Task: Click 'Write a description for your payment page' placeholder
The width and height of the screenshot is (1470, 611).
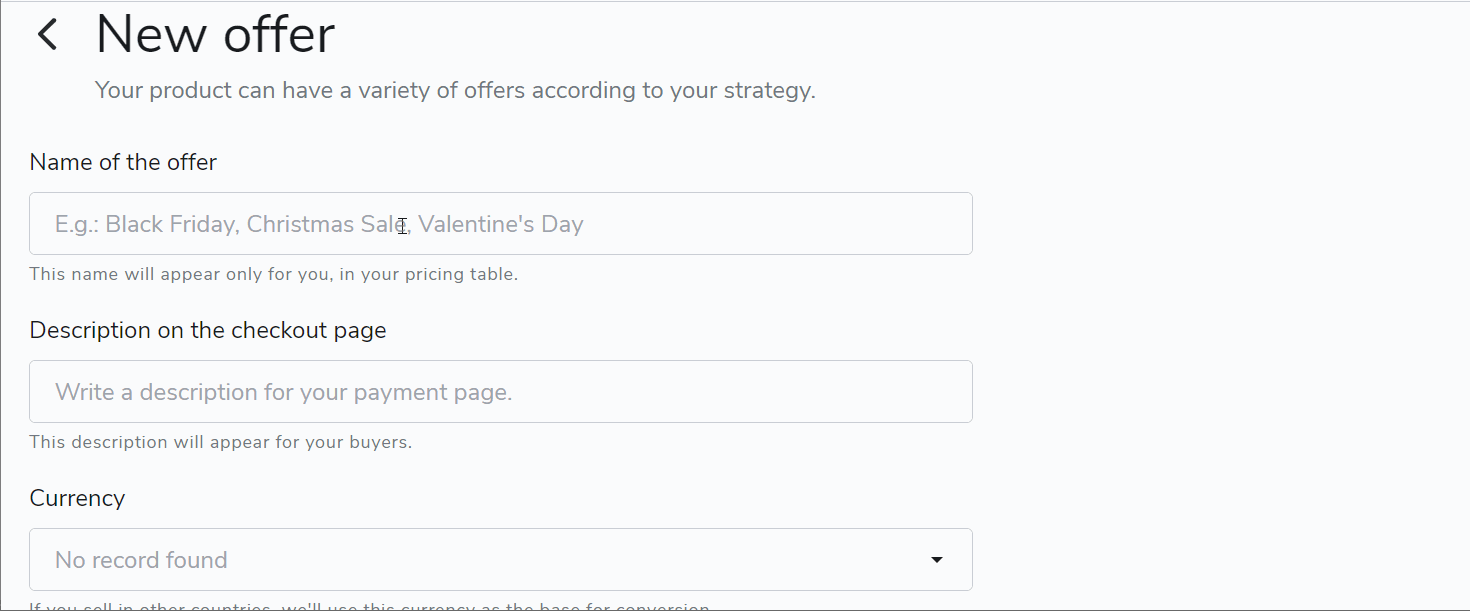Action: click(284, 392)
